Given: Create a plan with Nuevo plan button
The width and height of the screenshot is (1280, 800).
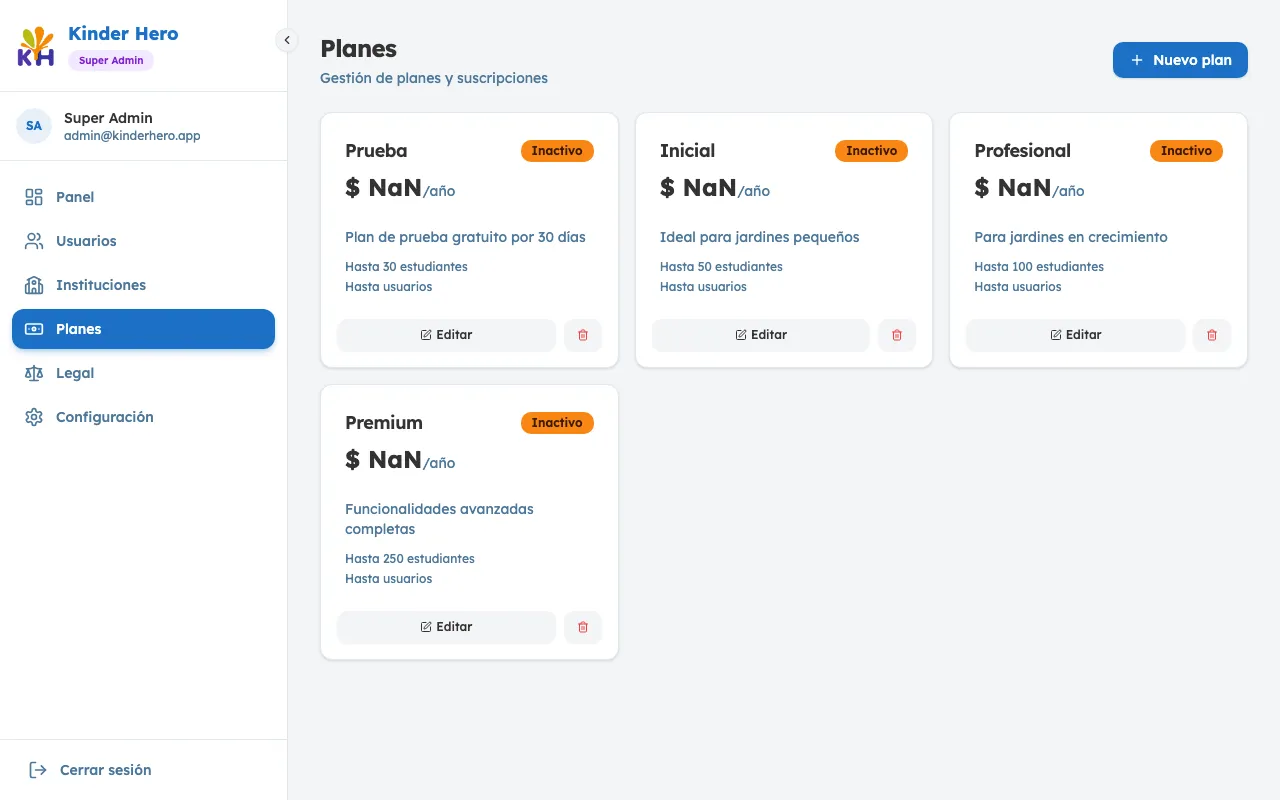Looking at the screenshot, I should (1180, 60).
